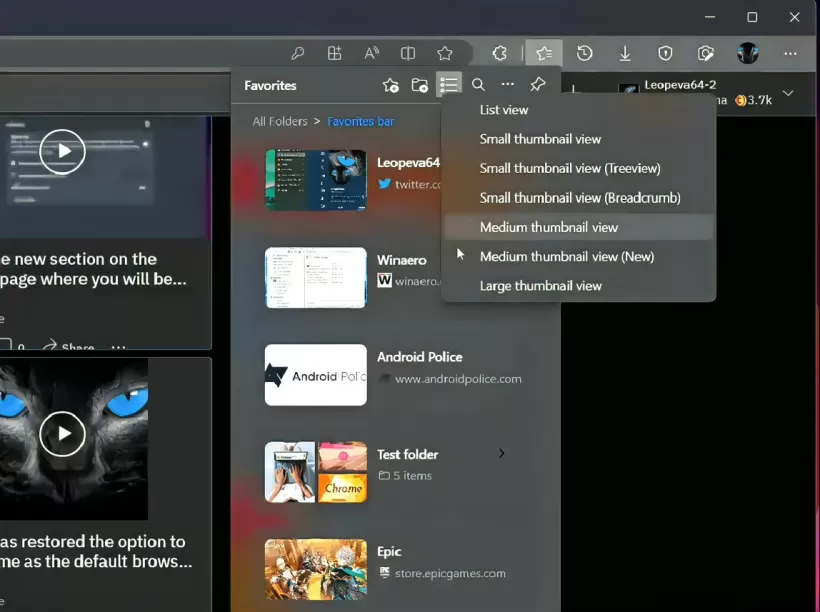Screen dimensions: 820x612
Task: Select List view
Action: coord(578,110)
